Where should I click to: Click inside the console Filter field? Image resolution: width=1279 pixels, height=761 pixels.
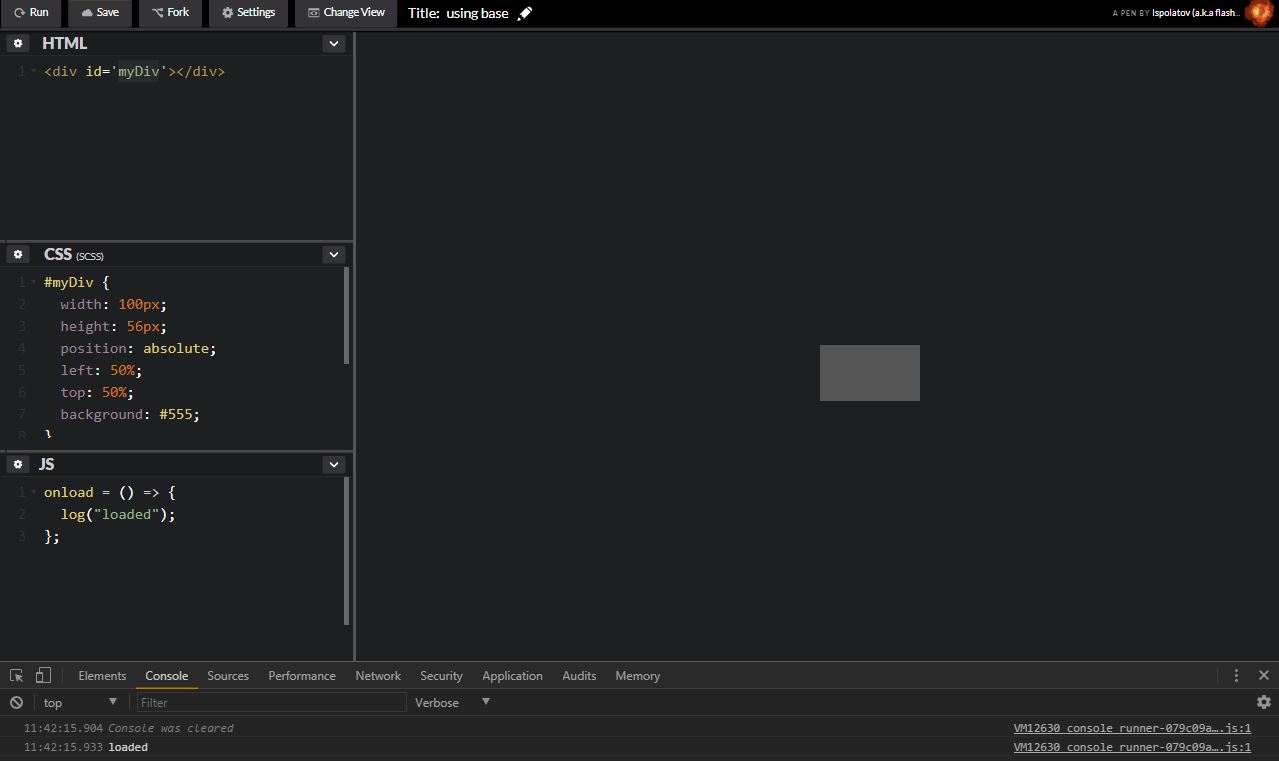(x=270, y=702)
